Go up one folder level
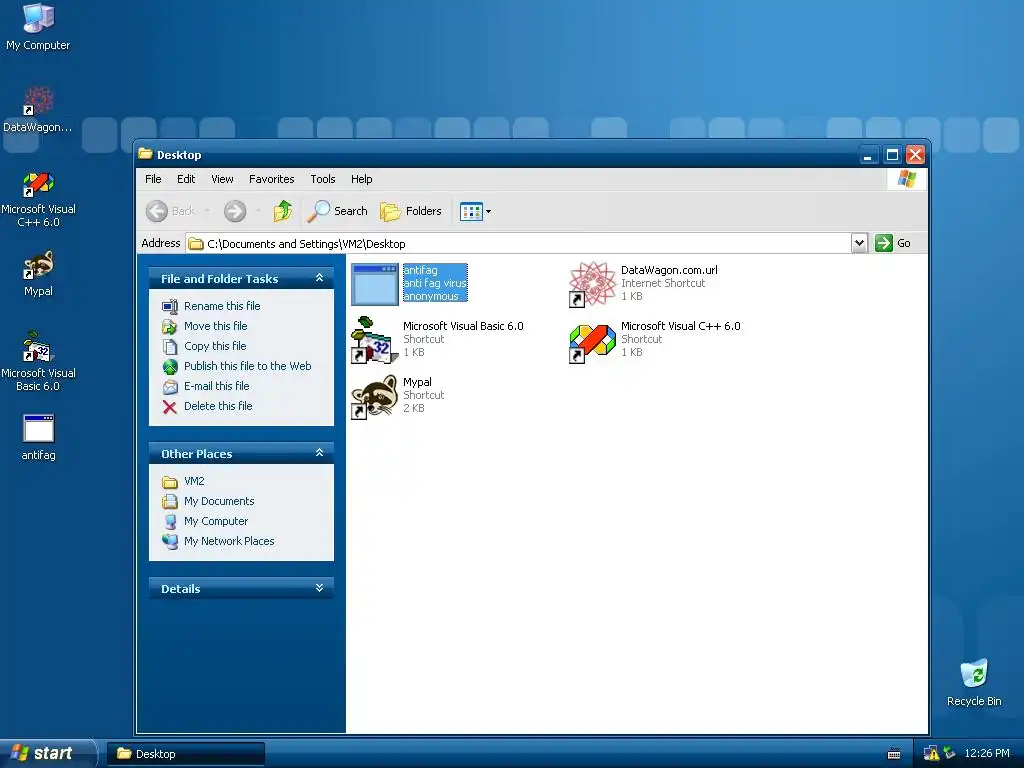The width and height of the screenshot is (1024, 768). 283,211
